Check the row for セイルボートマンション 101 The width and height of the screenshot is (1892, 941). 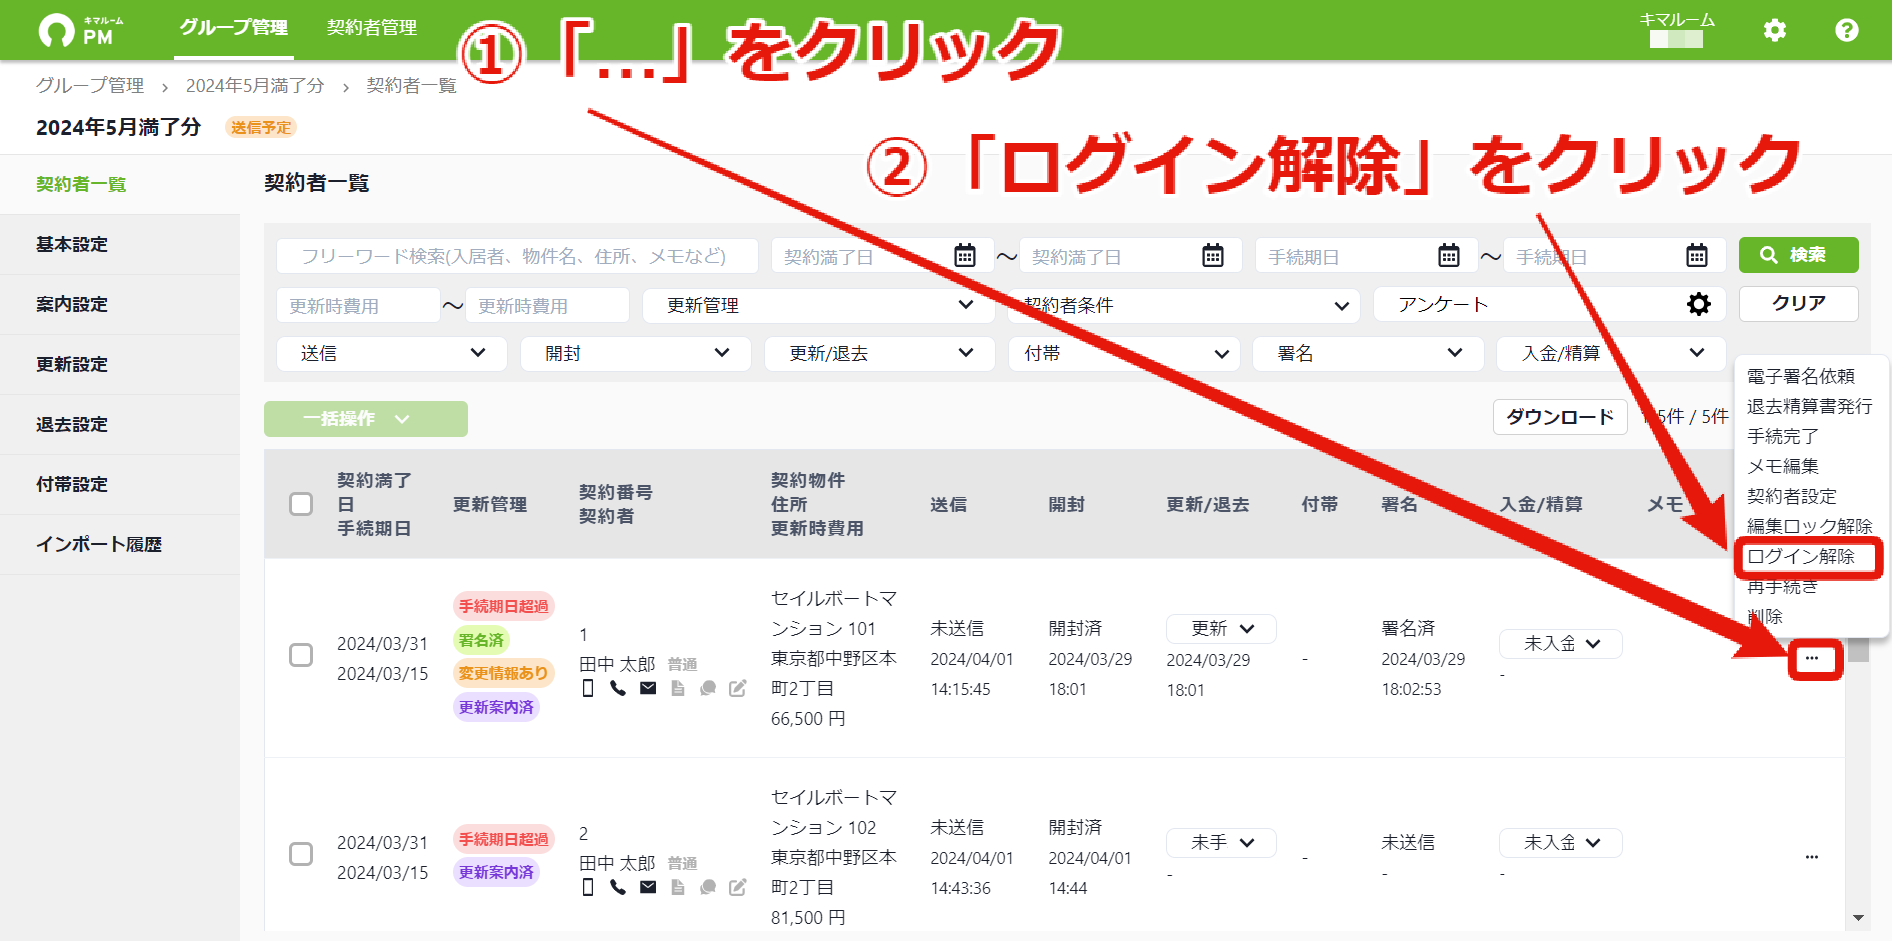[x=301, y=655]
